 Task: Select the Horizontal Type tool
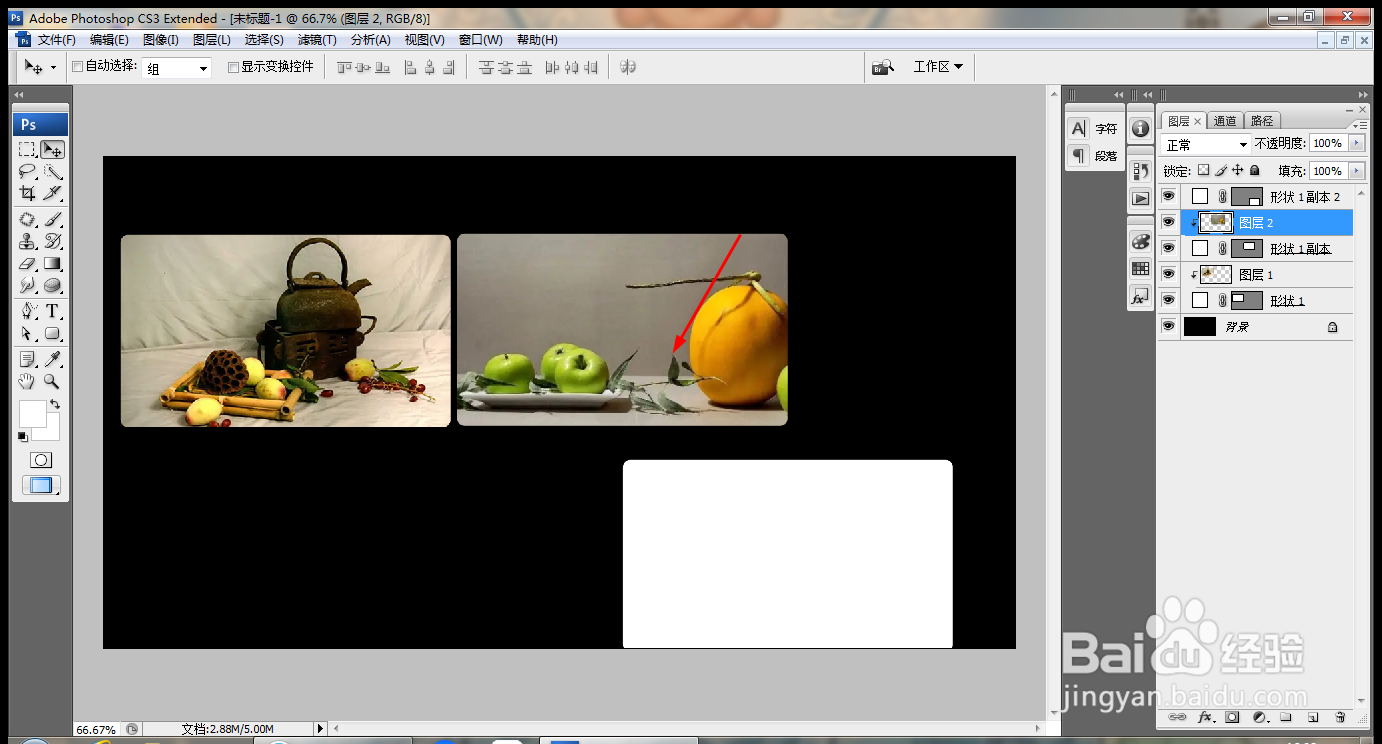pyautogui.click(x=53, y=311)
